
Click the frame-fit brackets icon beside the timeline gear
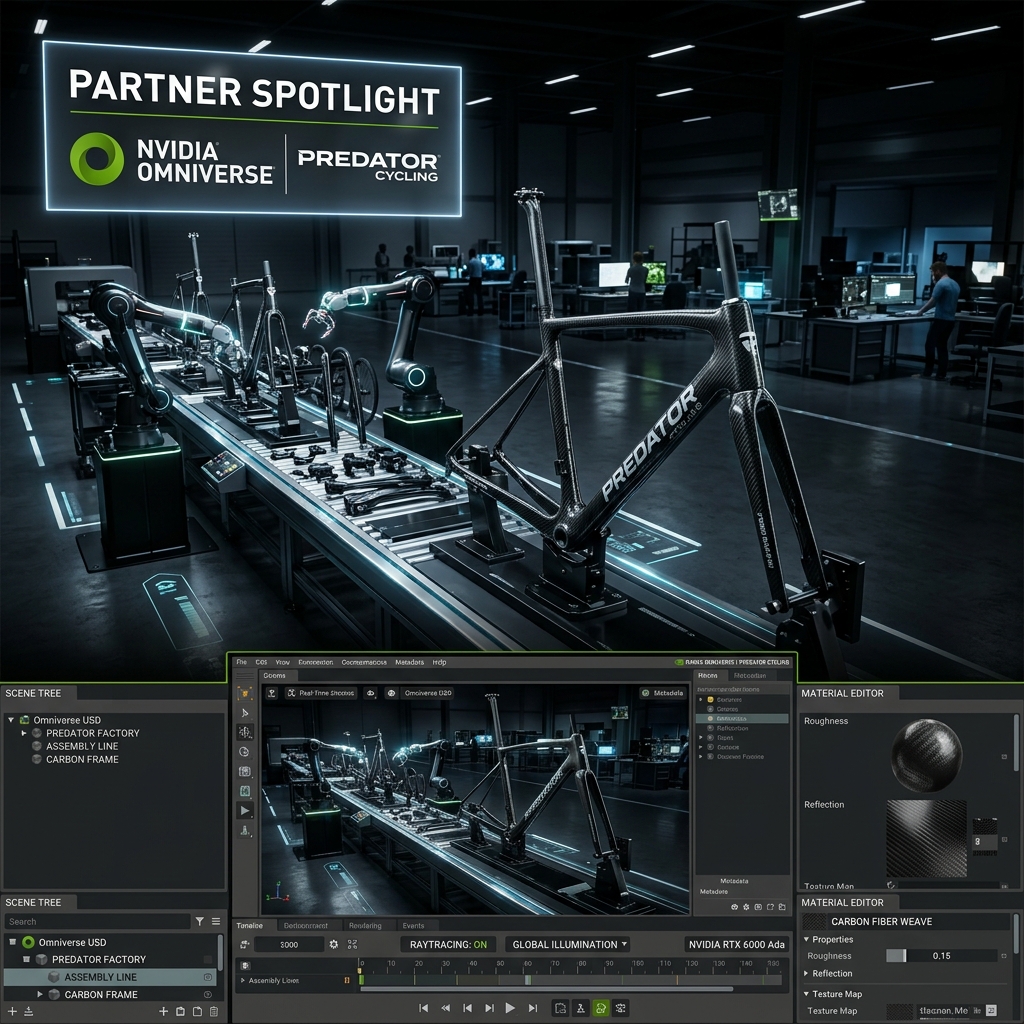(353, 944)
